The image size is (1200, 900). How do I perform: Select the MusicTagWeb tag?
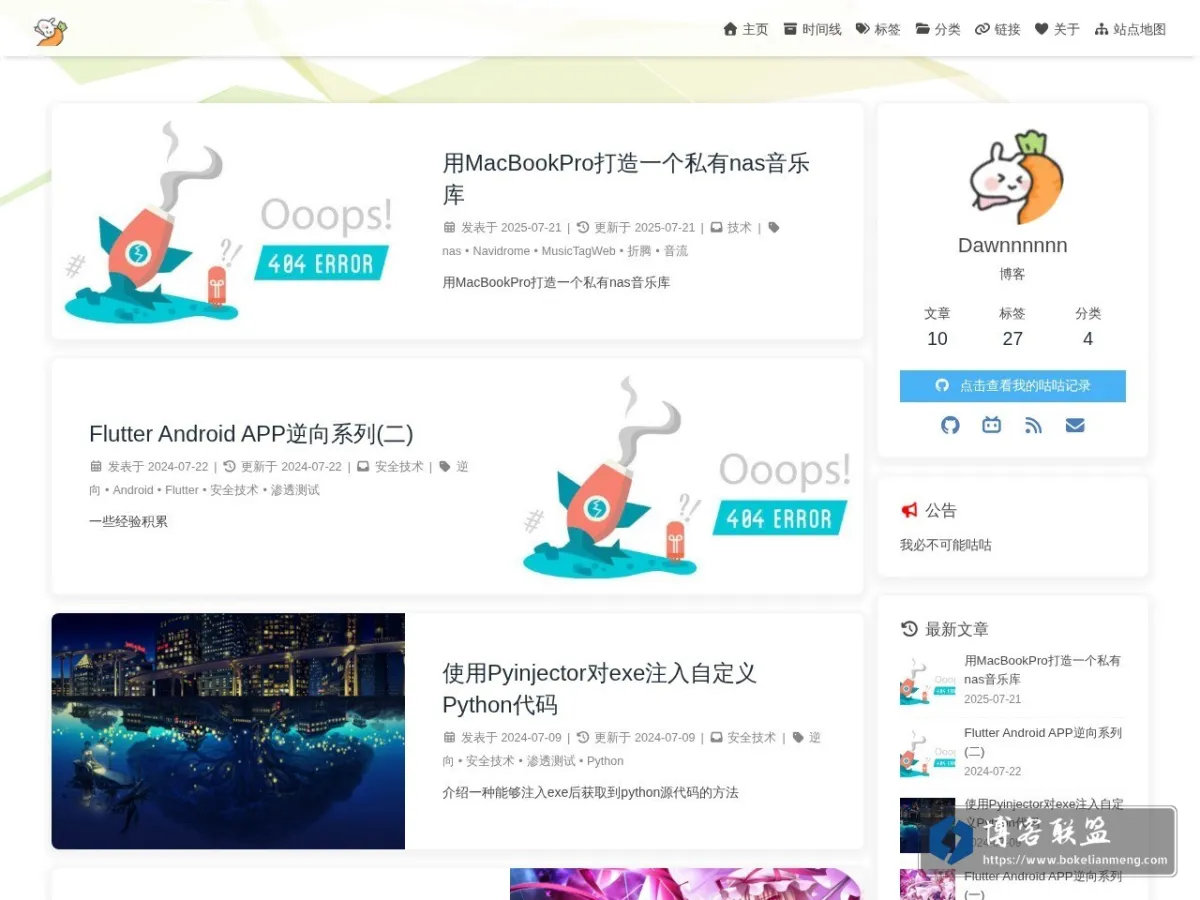click(x=579, y=251)
